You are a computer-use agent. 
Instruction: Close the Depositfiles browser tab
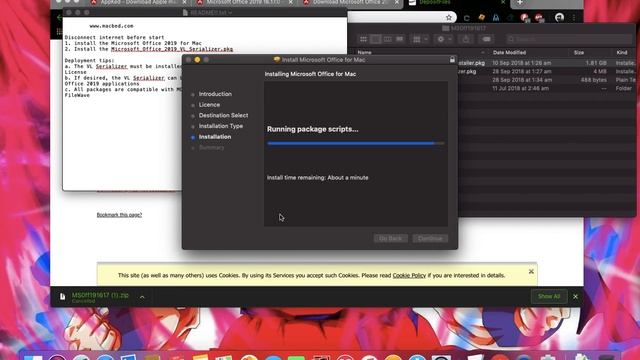coord(503,2)
